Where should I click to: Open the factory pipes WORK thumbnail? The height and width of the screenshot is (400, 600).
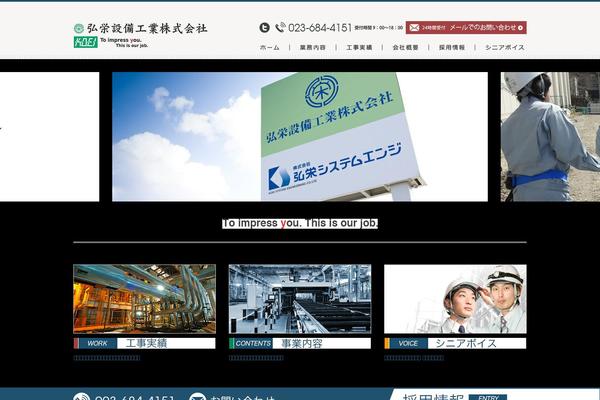point(144,299)
